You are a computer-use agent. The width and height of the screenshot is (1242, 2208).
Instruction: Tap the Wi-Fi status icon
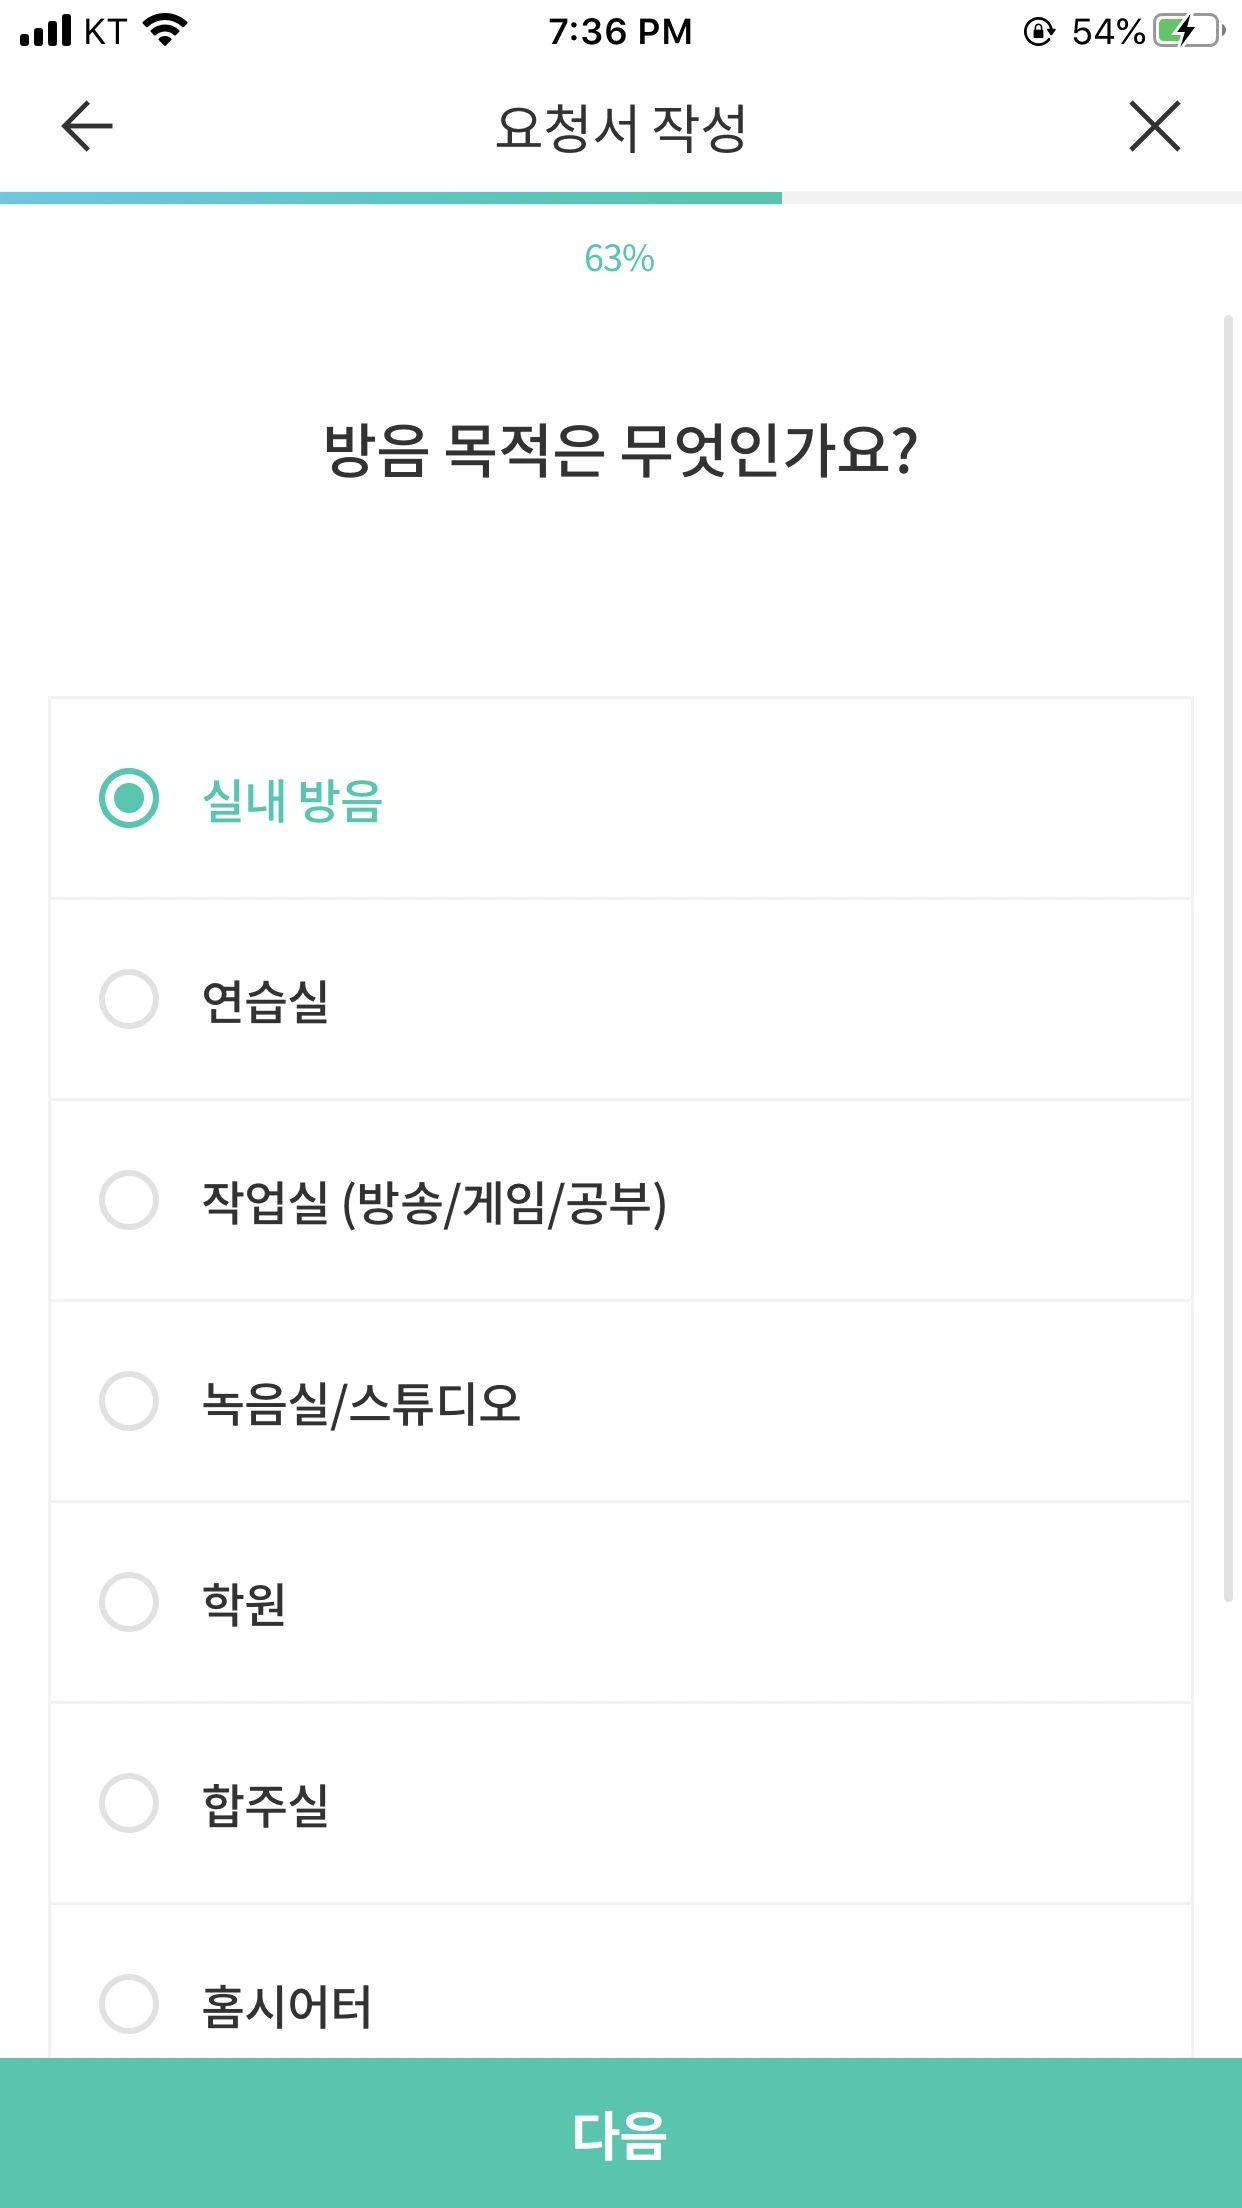[166, 30]
